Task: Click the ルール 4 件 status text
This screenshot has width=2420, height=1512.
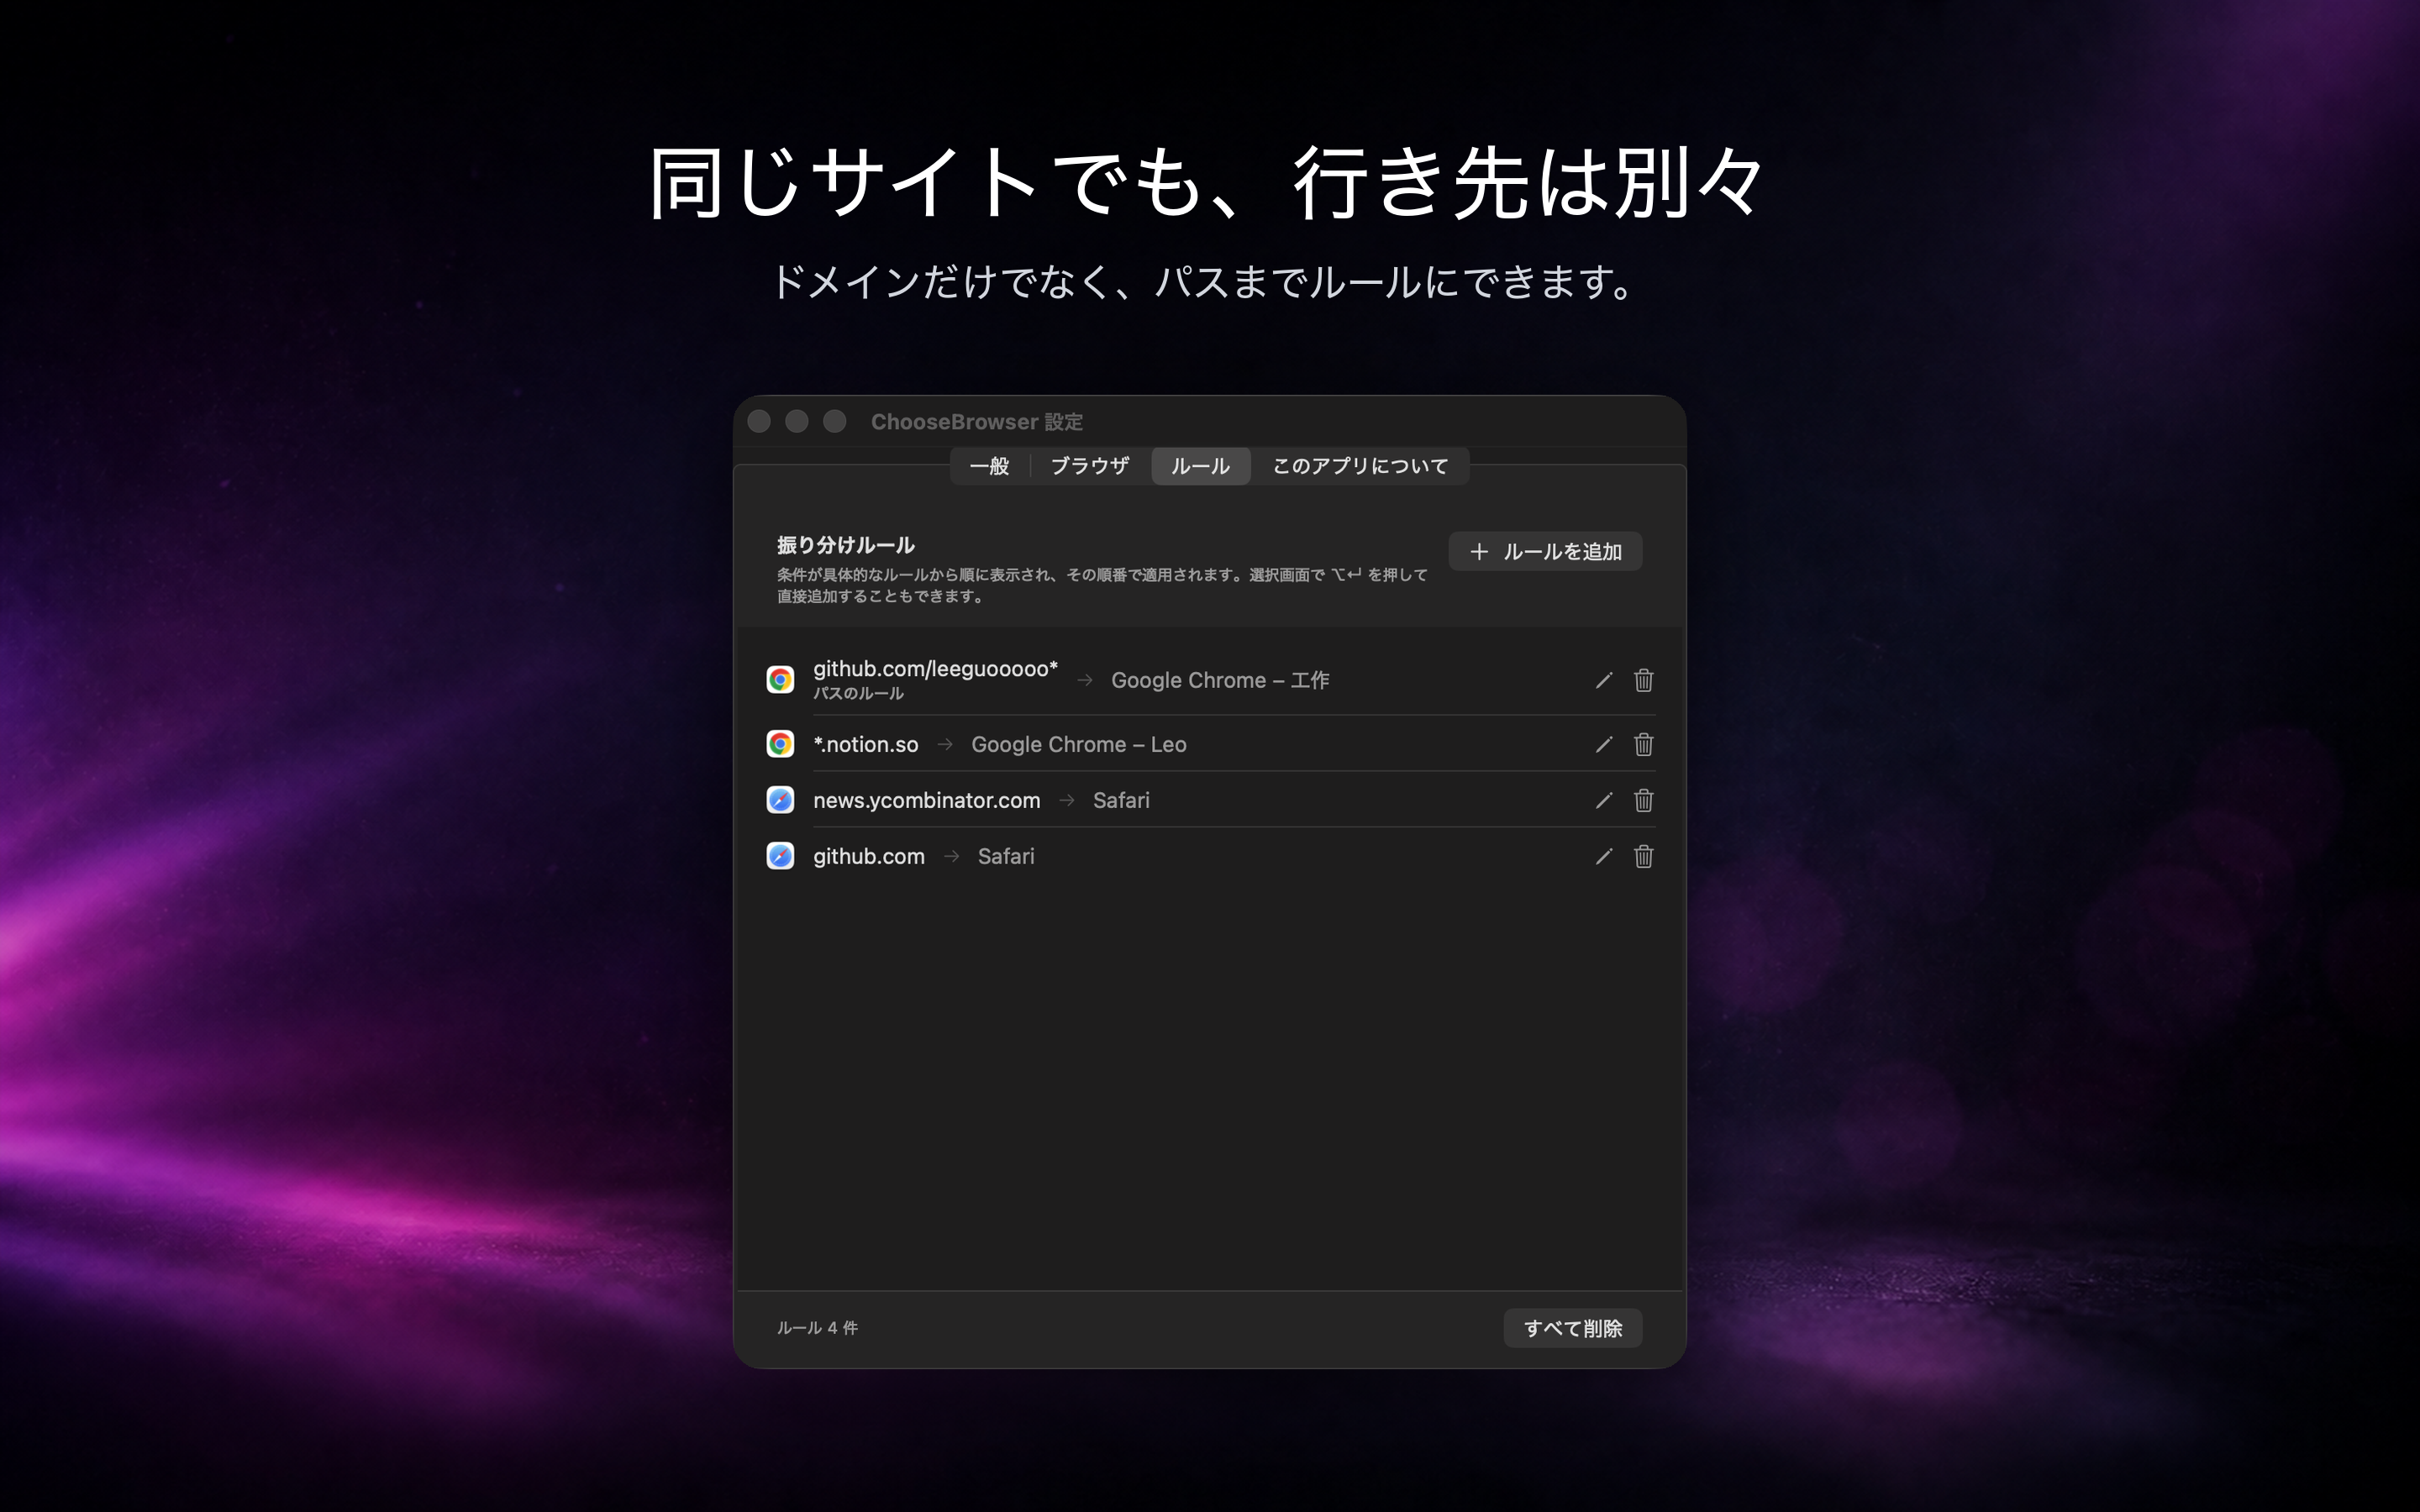Action: tap(817, 1328)
